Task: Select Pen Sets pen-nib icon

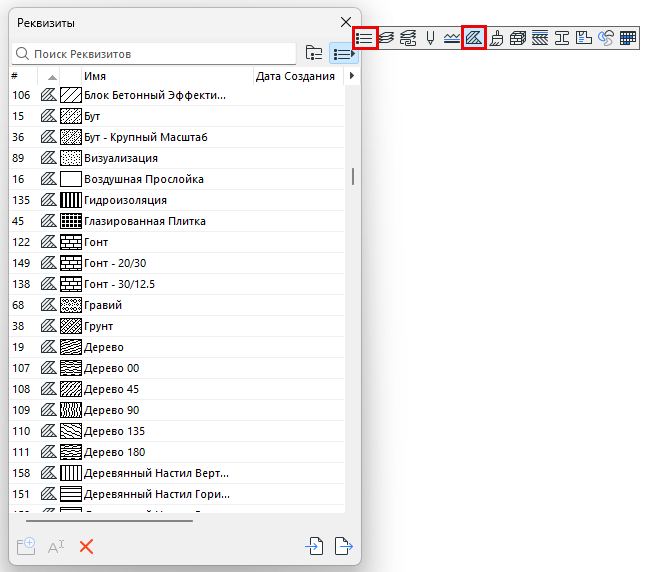Action: tap(430, 38)
